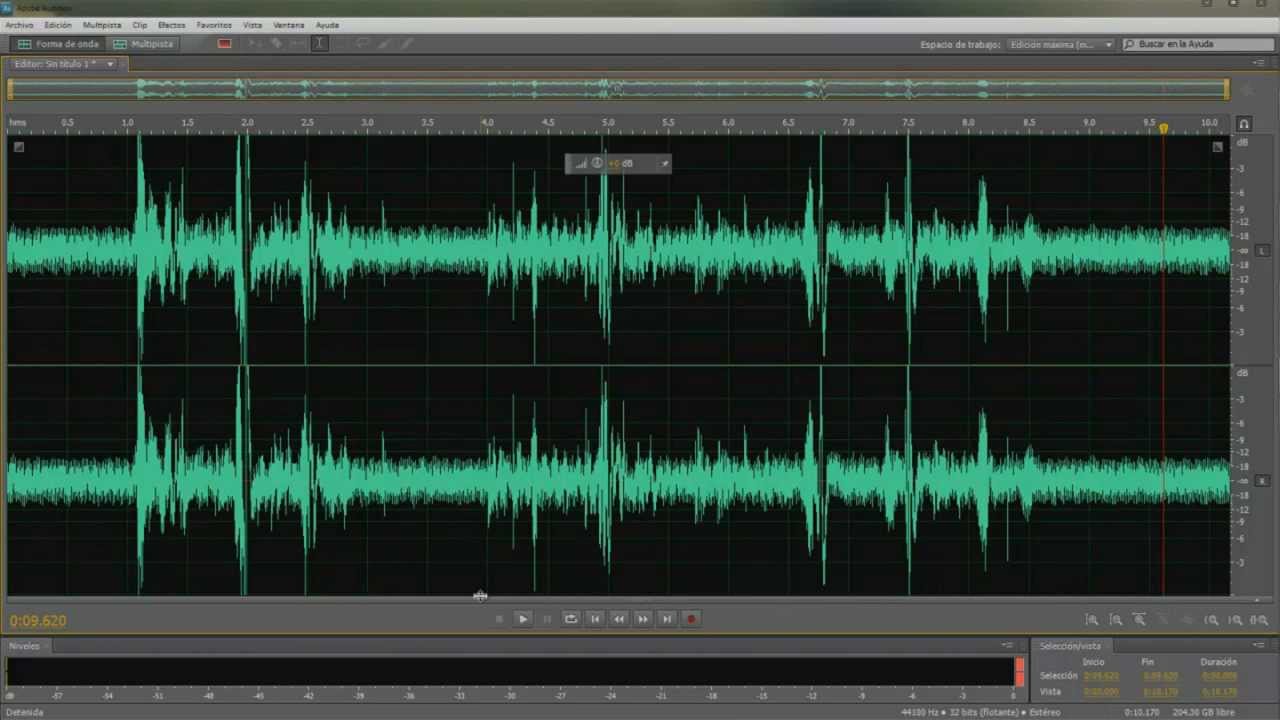
Task: Click zoom to selection icon
Action: click(1260, 620)
